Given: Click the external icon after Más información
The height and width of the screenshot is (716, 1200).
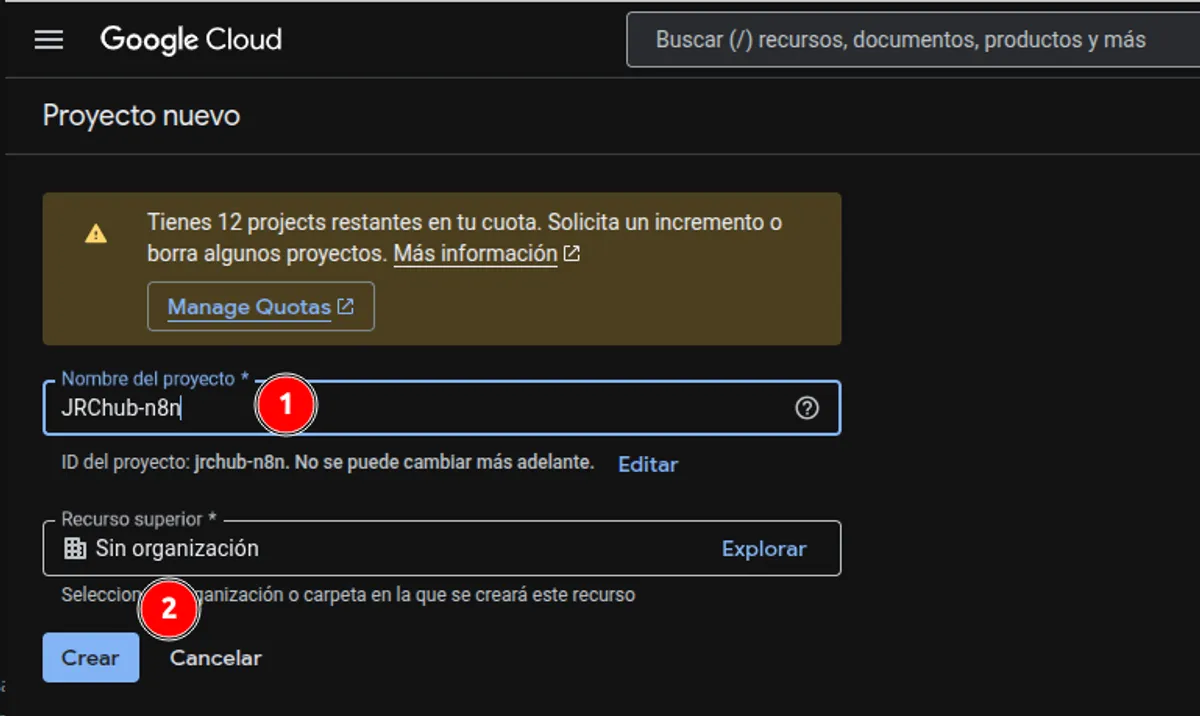Looking at the screenshot, I should pyautogui.click(x=572, y=254).
